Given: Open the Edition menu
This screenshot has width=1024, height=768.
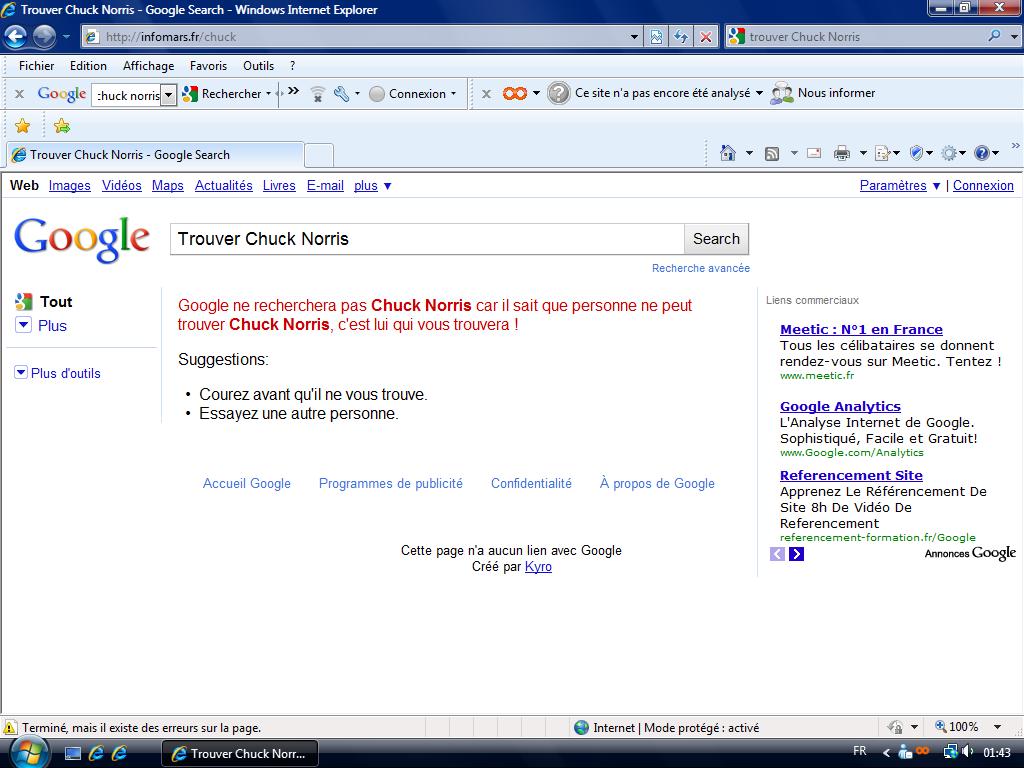Looking at the screenshot, I should tap(88, 65).
